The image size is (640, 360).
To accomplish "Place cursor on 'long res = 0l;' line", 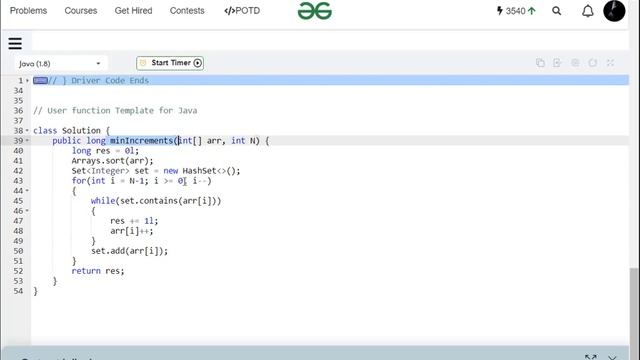I will point(105,151).
